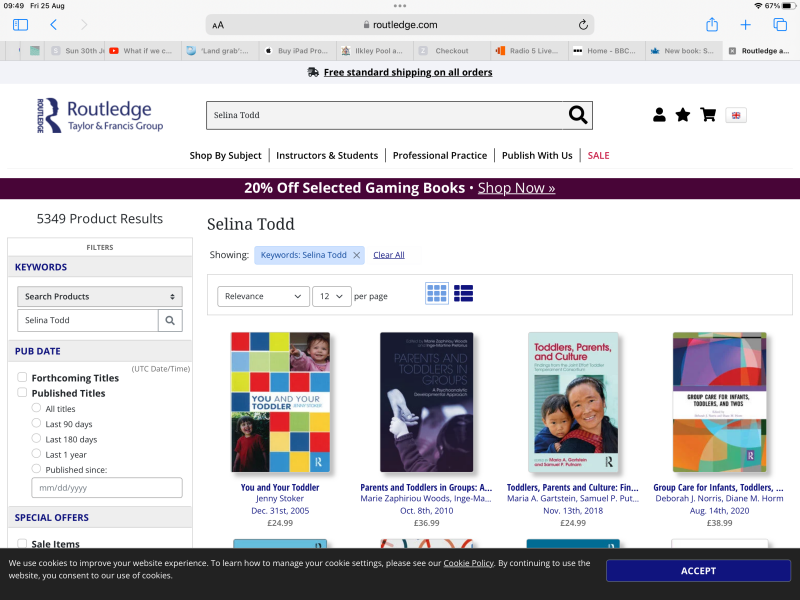Open the Publish With Us menu

(x=537, y=156)
